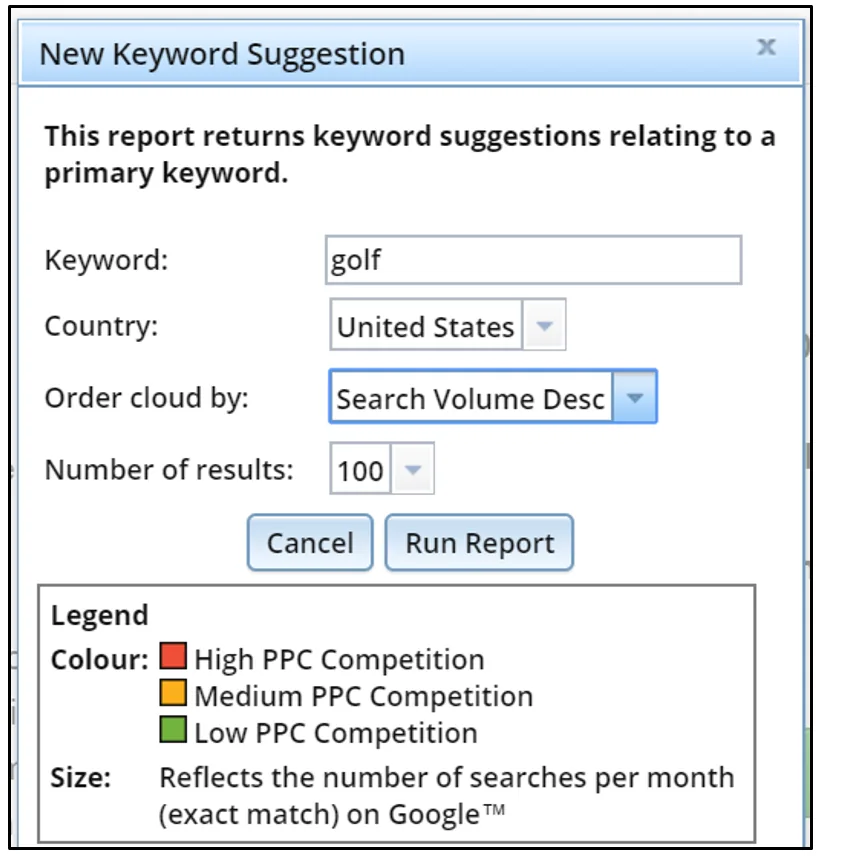The width and height of the screenshot is (843, 862).
Task: Click the Number of results value 100
Action: pos(360,470)
